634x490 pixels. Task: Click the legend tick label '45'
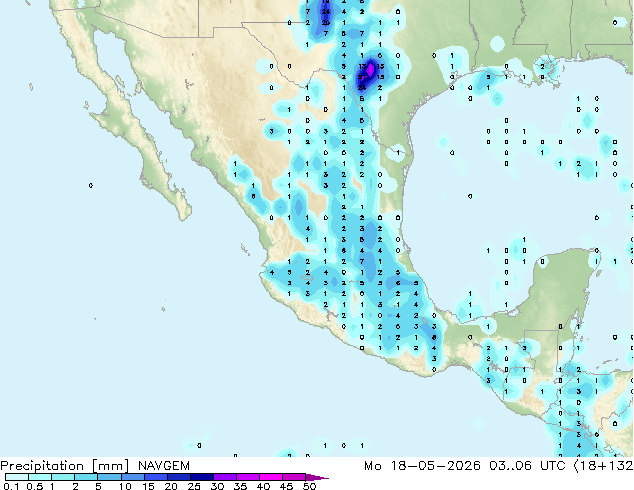pyautogui.click(x=286, y=486)
